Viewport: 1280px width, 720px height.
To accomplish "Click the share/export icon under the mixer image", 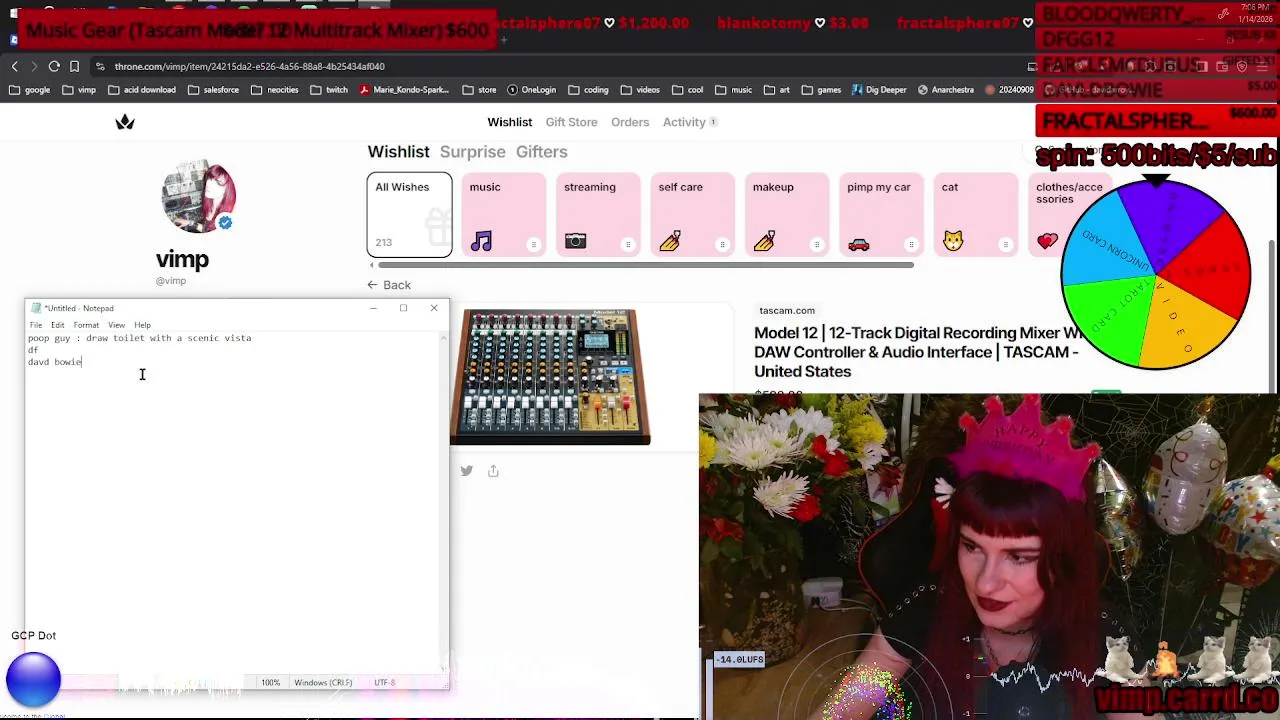I will [x=493, y=471].
